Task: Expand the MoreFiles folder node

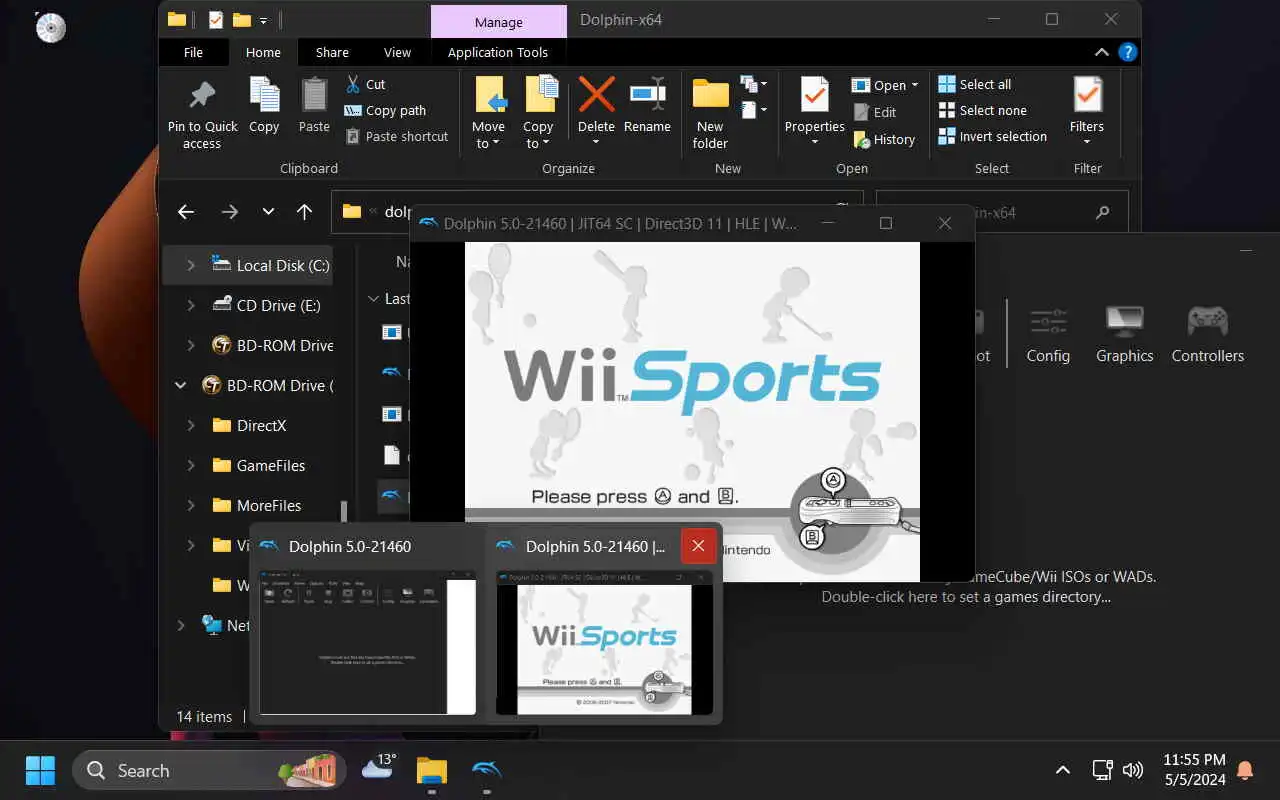Action: coord(191,505)
